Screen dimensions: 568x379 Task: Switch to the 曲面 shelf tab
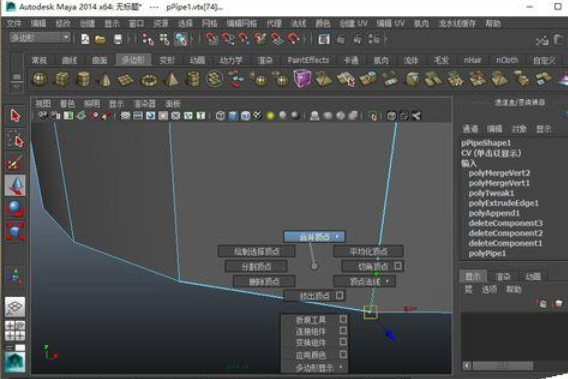(x=99, y=60)
